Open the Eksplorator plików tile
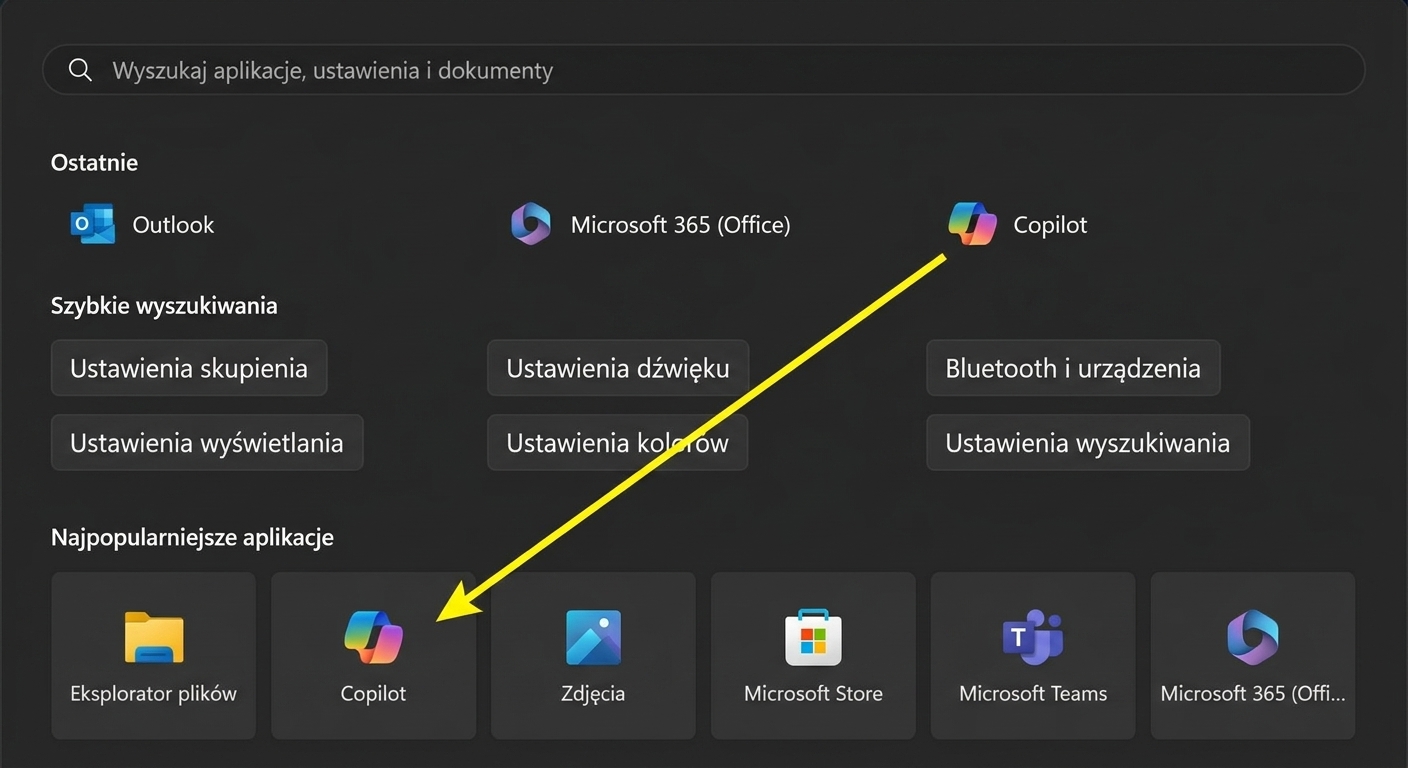 click(154, 655)
